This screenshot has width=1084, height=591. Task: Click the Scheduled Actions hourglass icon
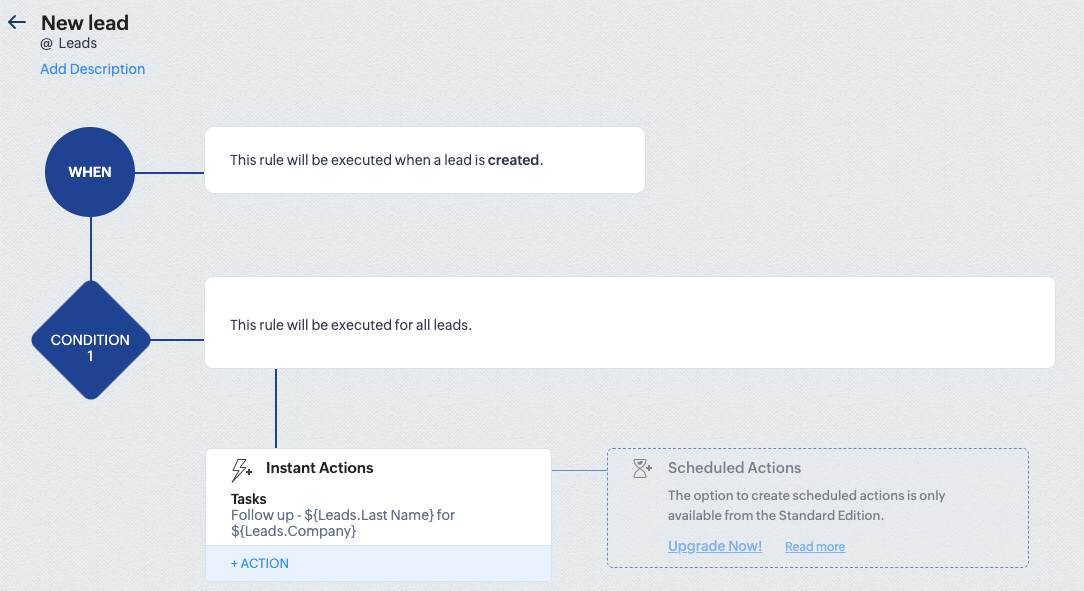[642, 468]
